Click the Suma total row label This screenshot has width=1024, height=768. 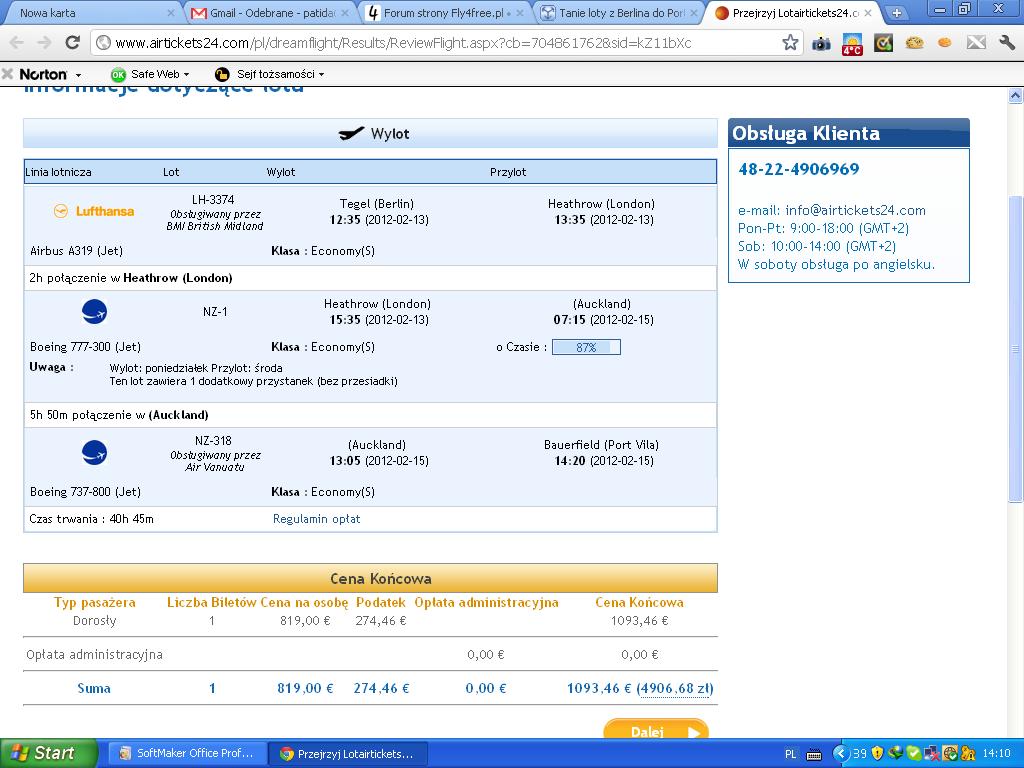point(94,688)
